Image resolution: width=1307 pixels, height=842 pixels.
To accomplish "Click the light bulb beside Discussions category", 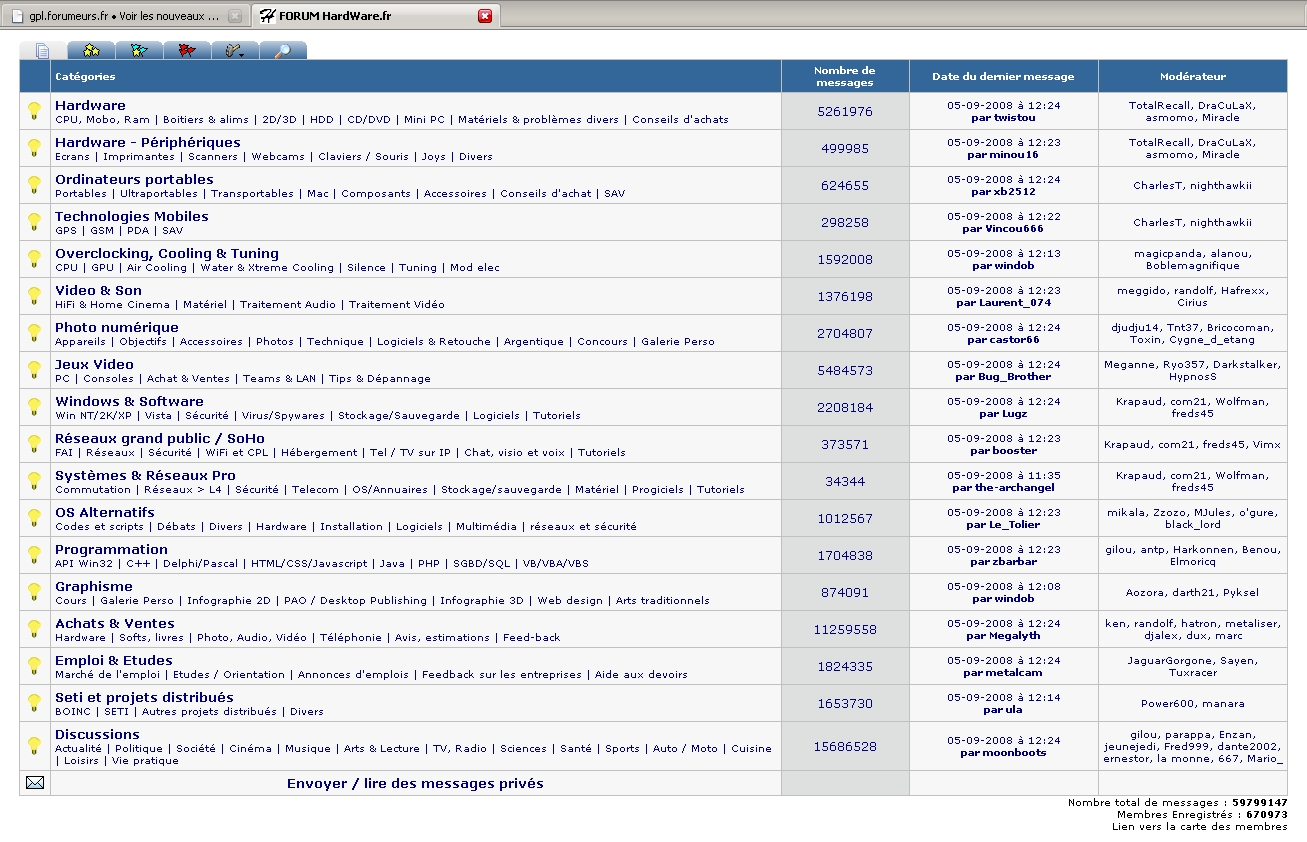I will tap(35, 745).
